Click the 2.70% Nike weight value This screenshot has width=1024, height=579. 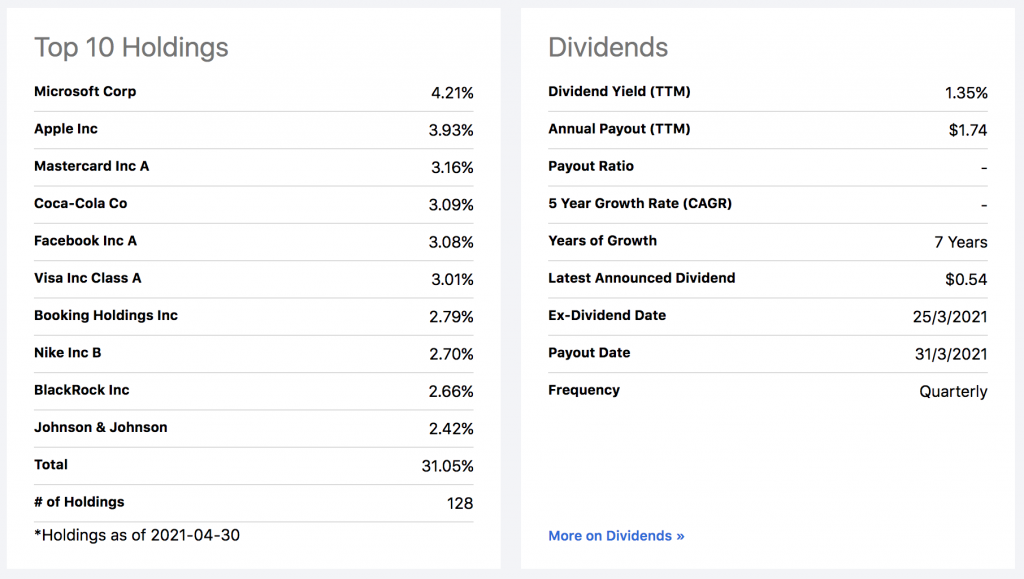(451, 354)
